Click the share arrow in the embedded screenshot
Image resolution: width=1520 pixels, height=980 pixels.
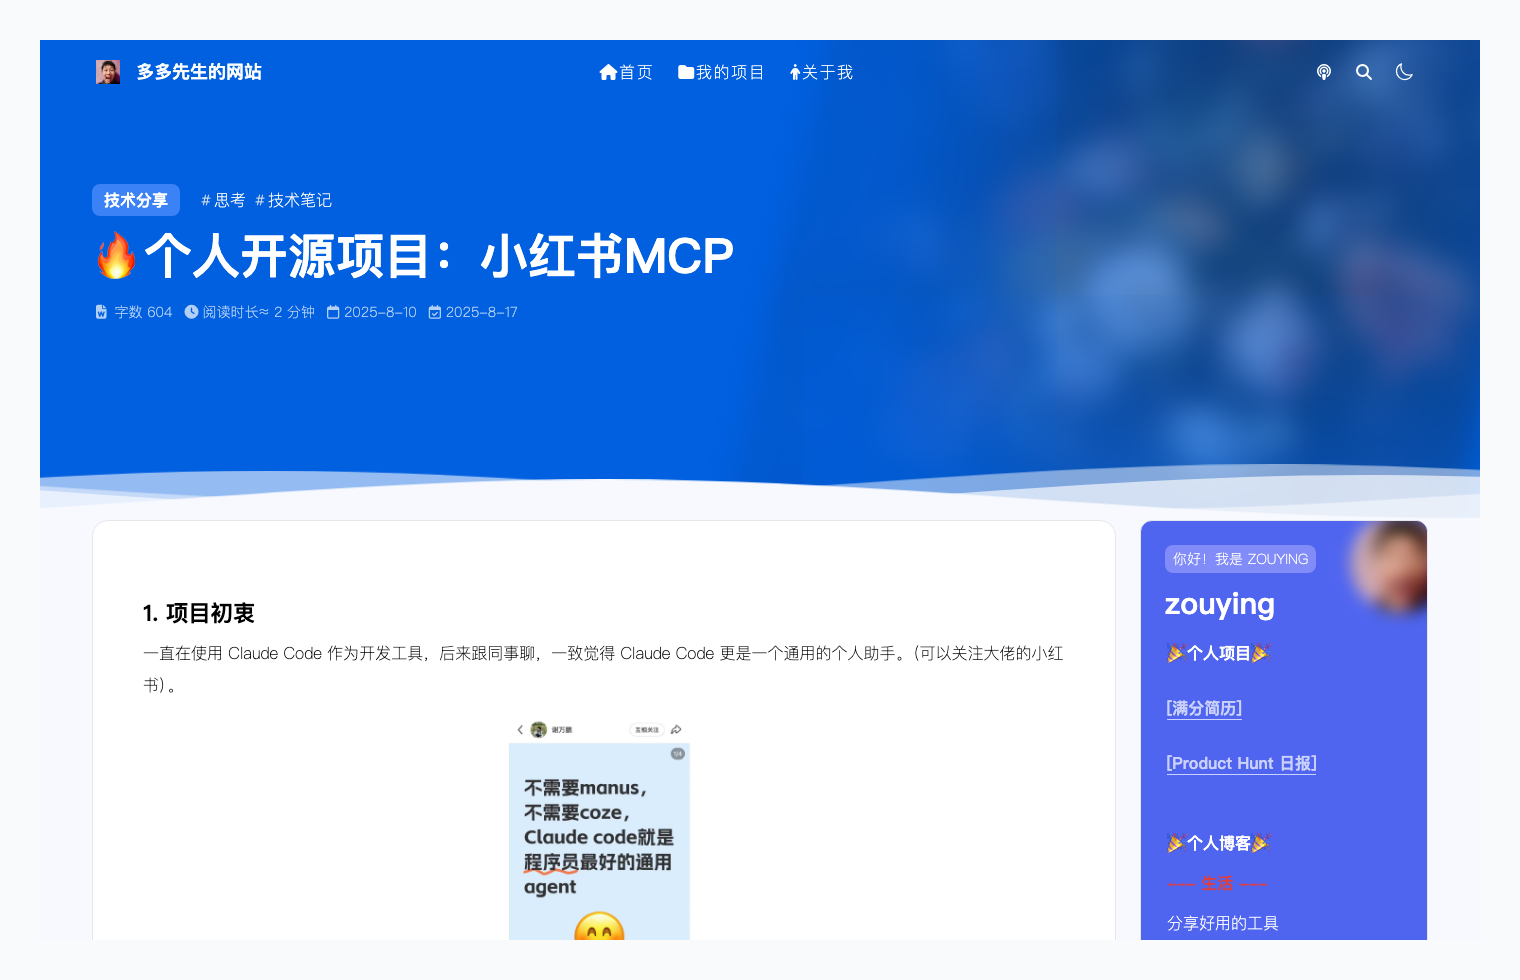click(x=676, y=730)
